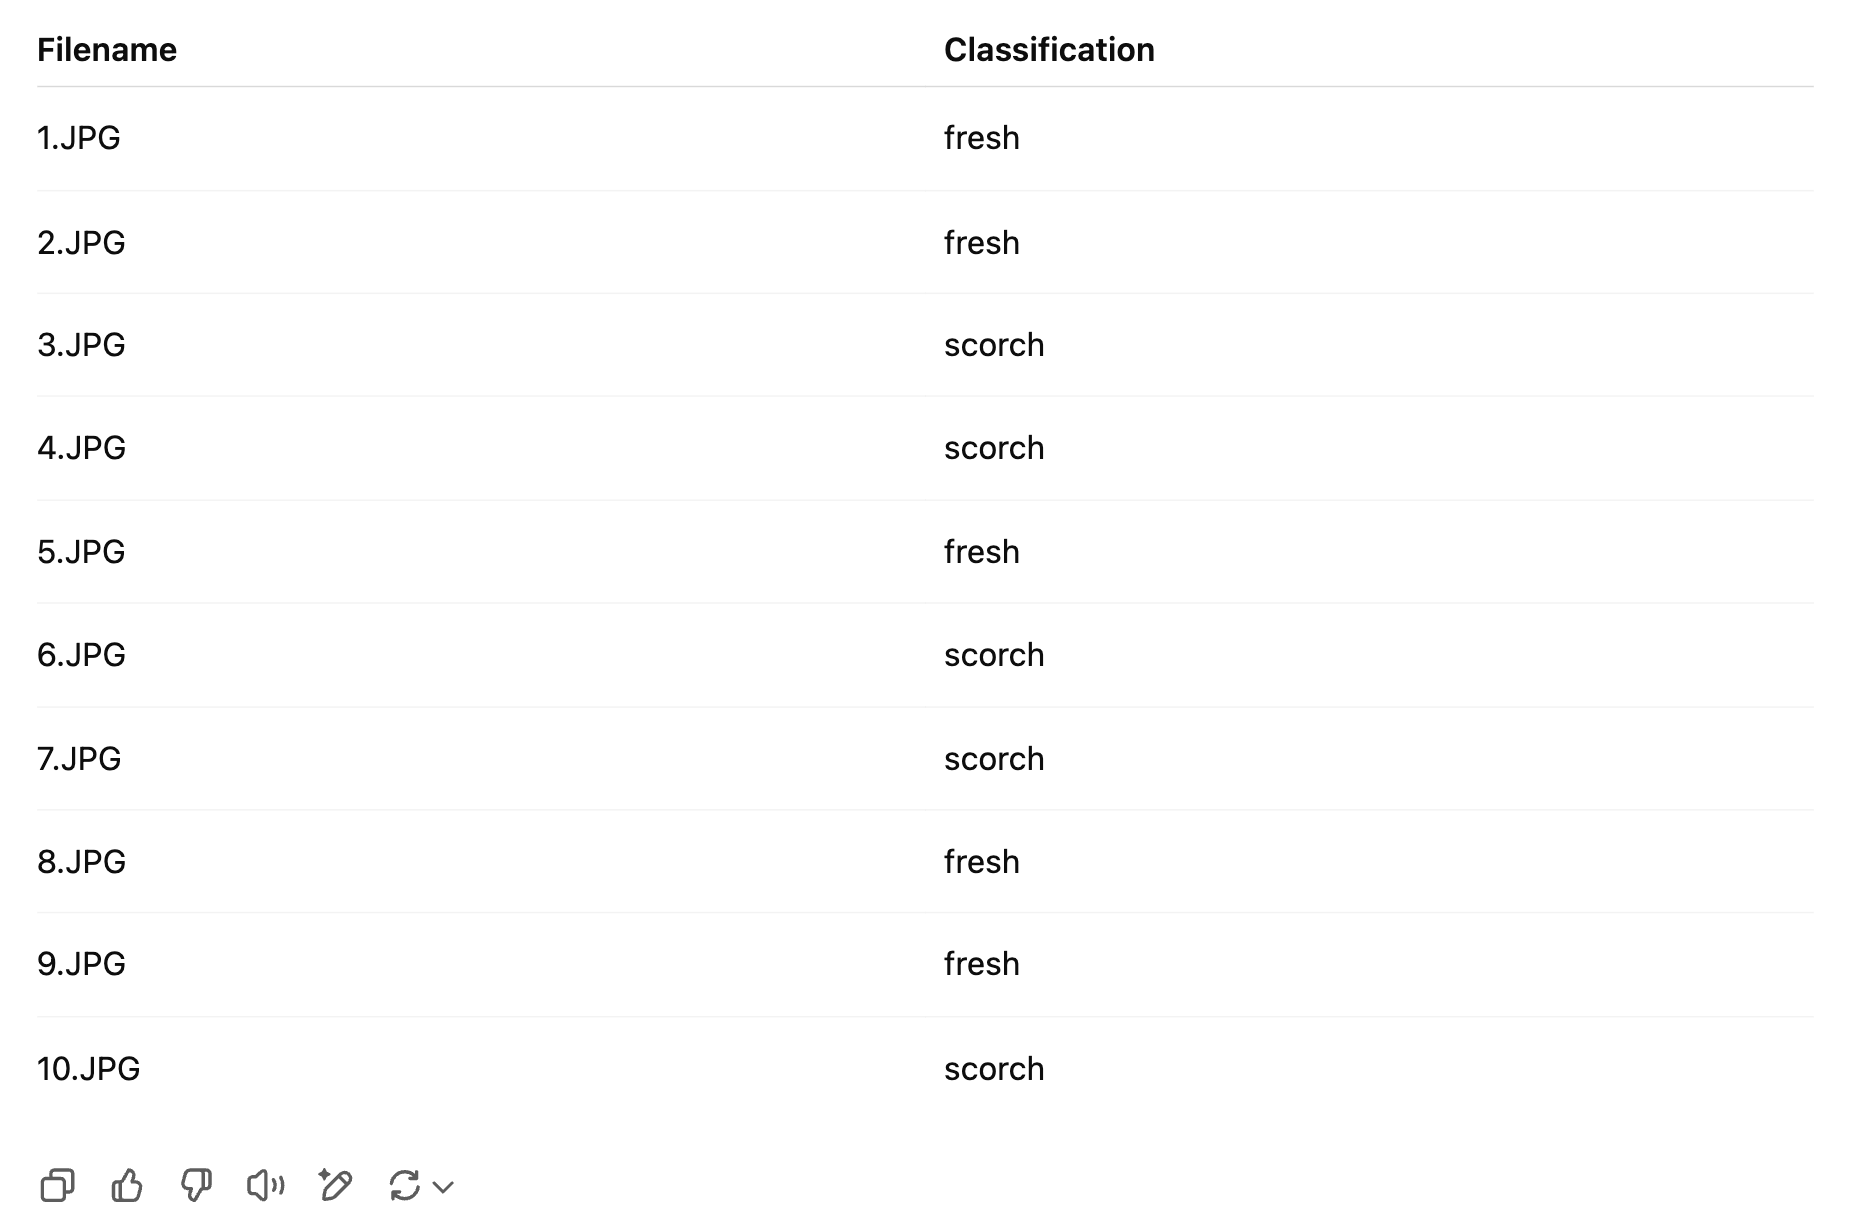
Task: Open the edit in canvas pencil icon
Action: point(335,1186)
